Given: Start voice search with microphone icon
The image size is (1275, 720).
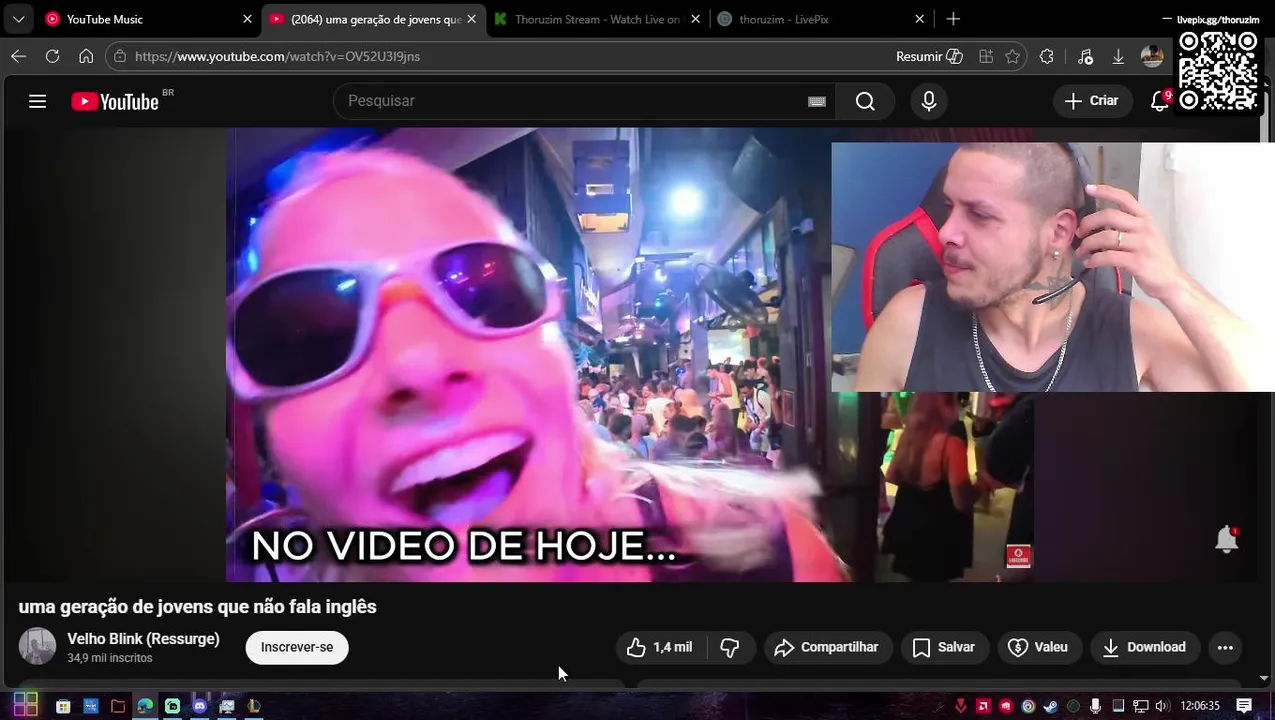Looking at the screenshot, I should click(929, 101).
